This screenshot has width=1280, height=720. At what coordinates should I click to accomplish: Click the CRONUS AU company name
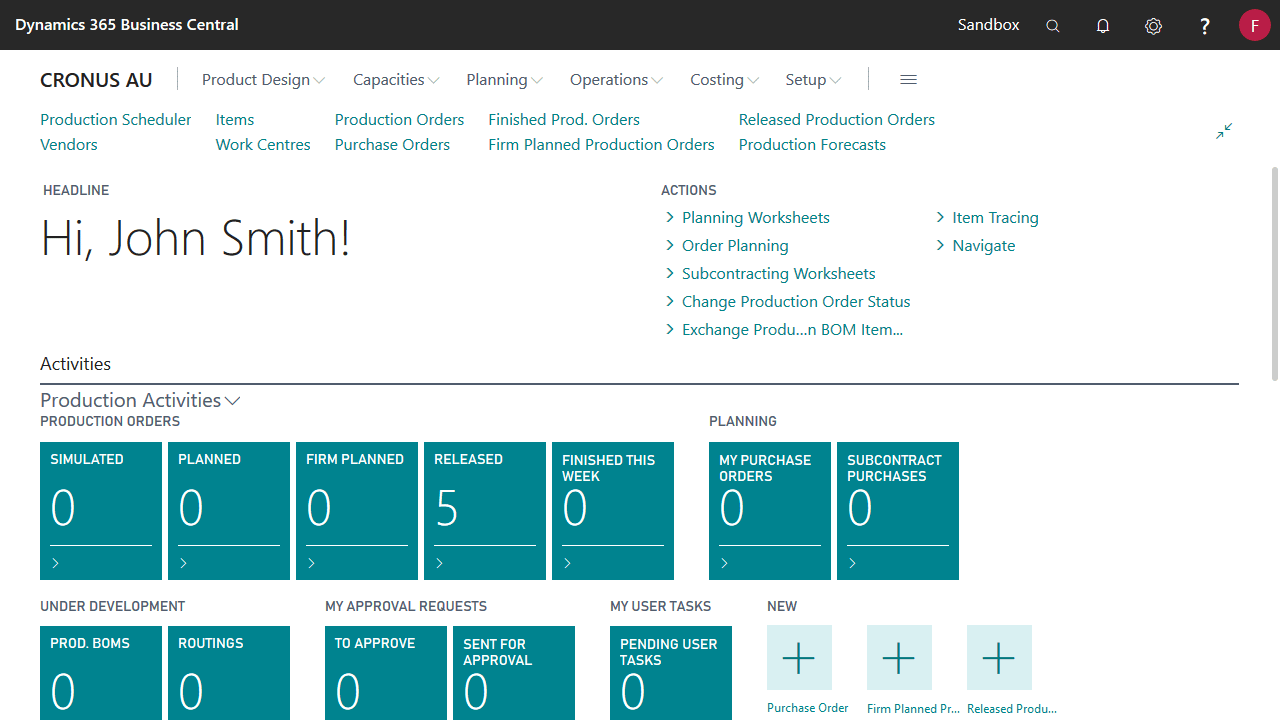click(96, 80)
